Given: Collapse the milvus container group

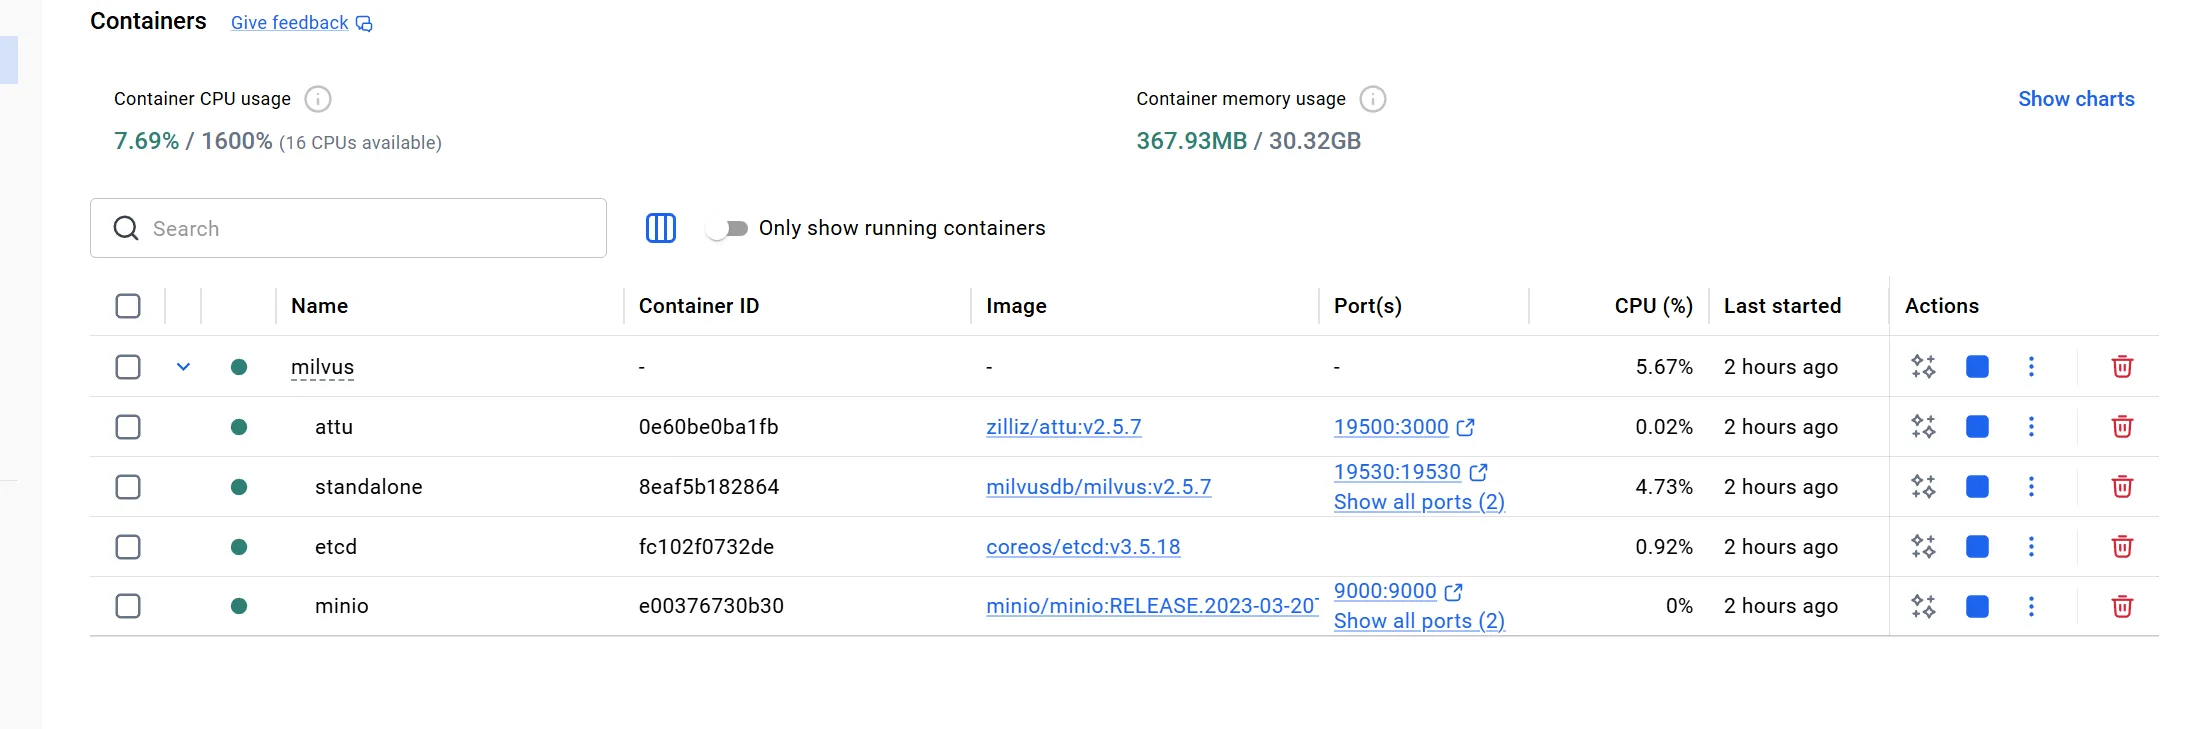Looking at the screenshot, I should point(183,367).
